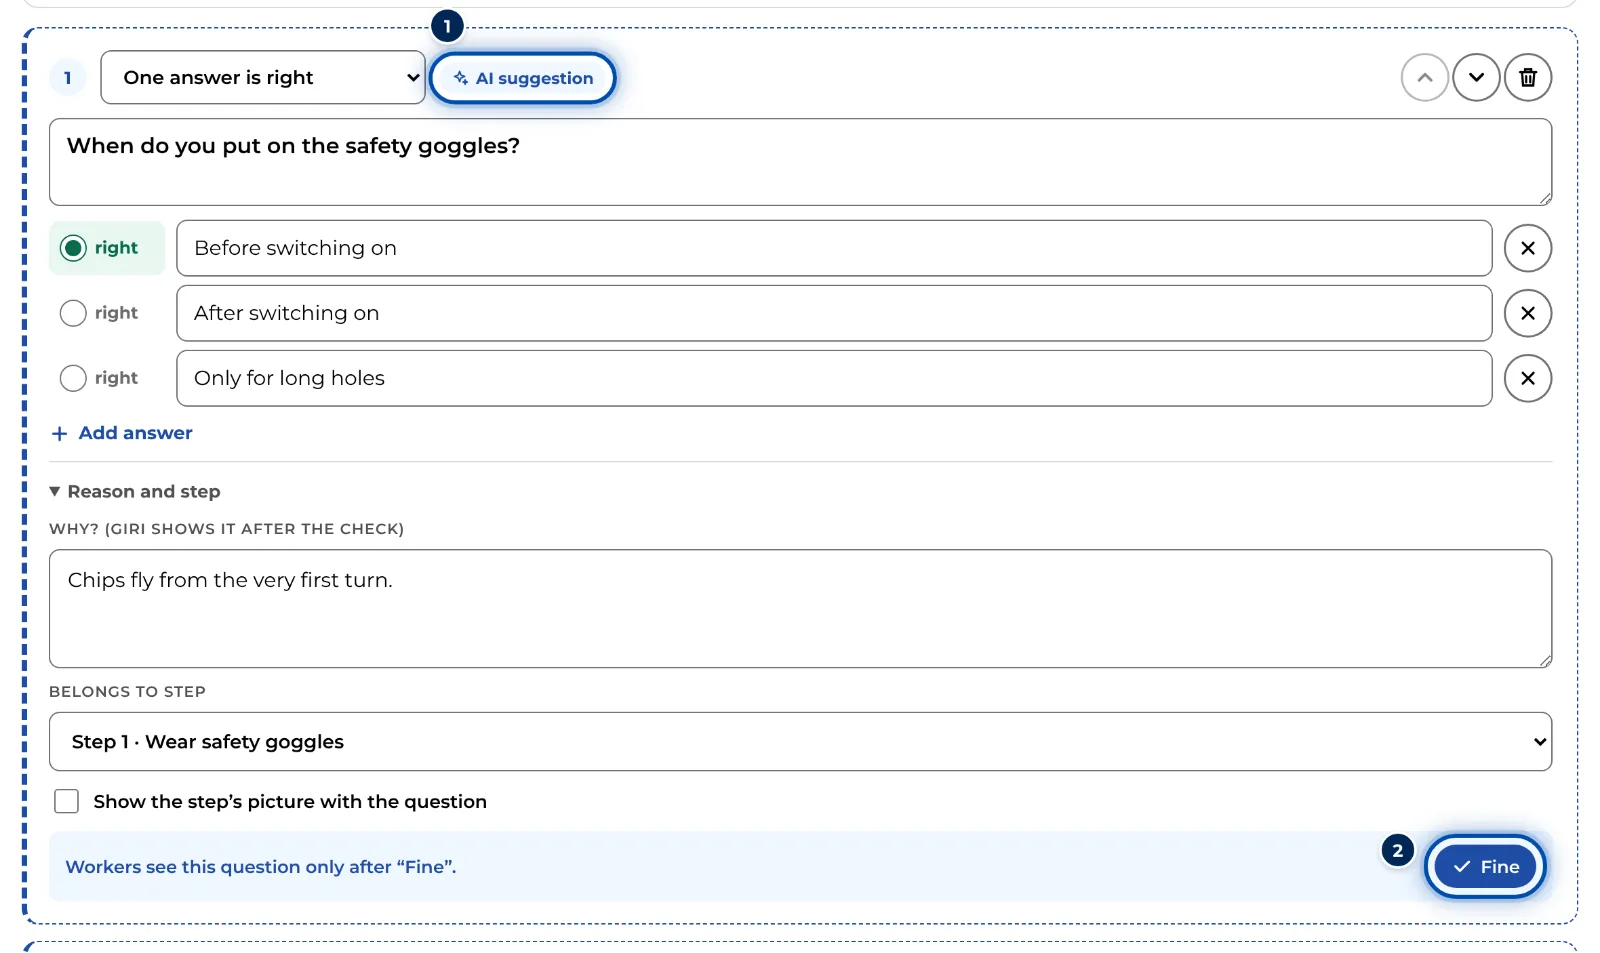Click the "Add answer" link
The image size is (1600, 953).
click(x=122, y=433)
